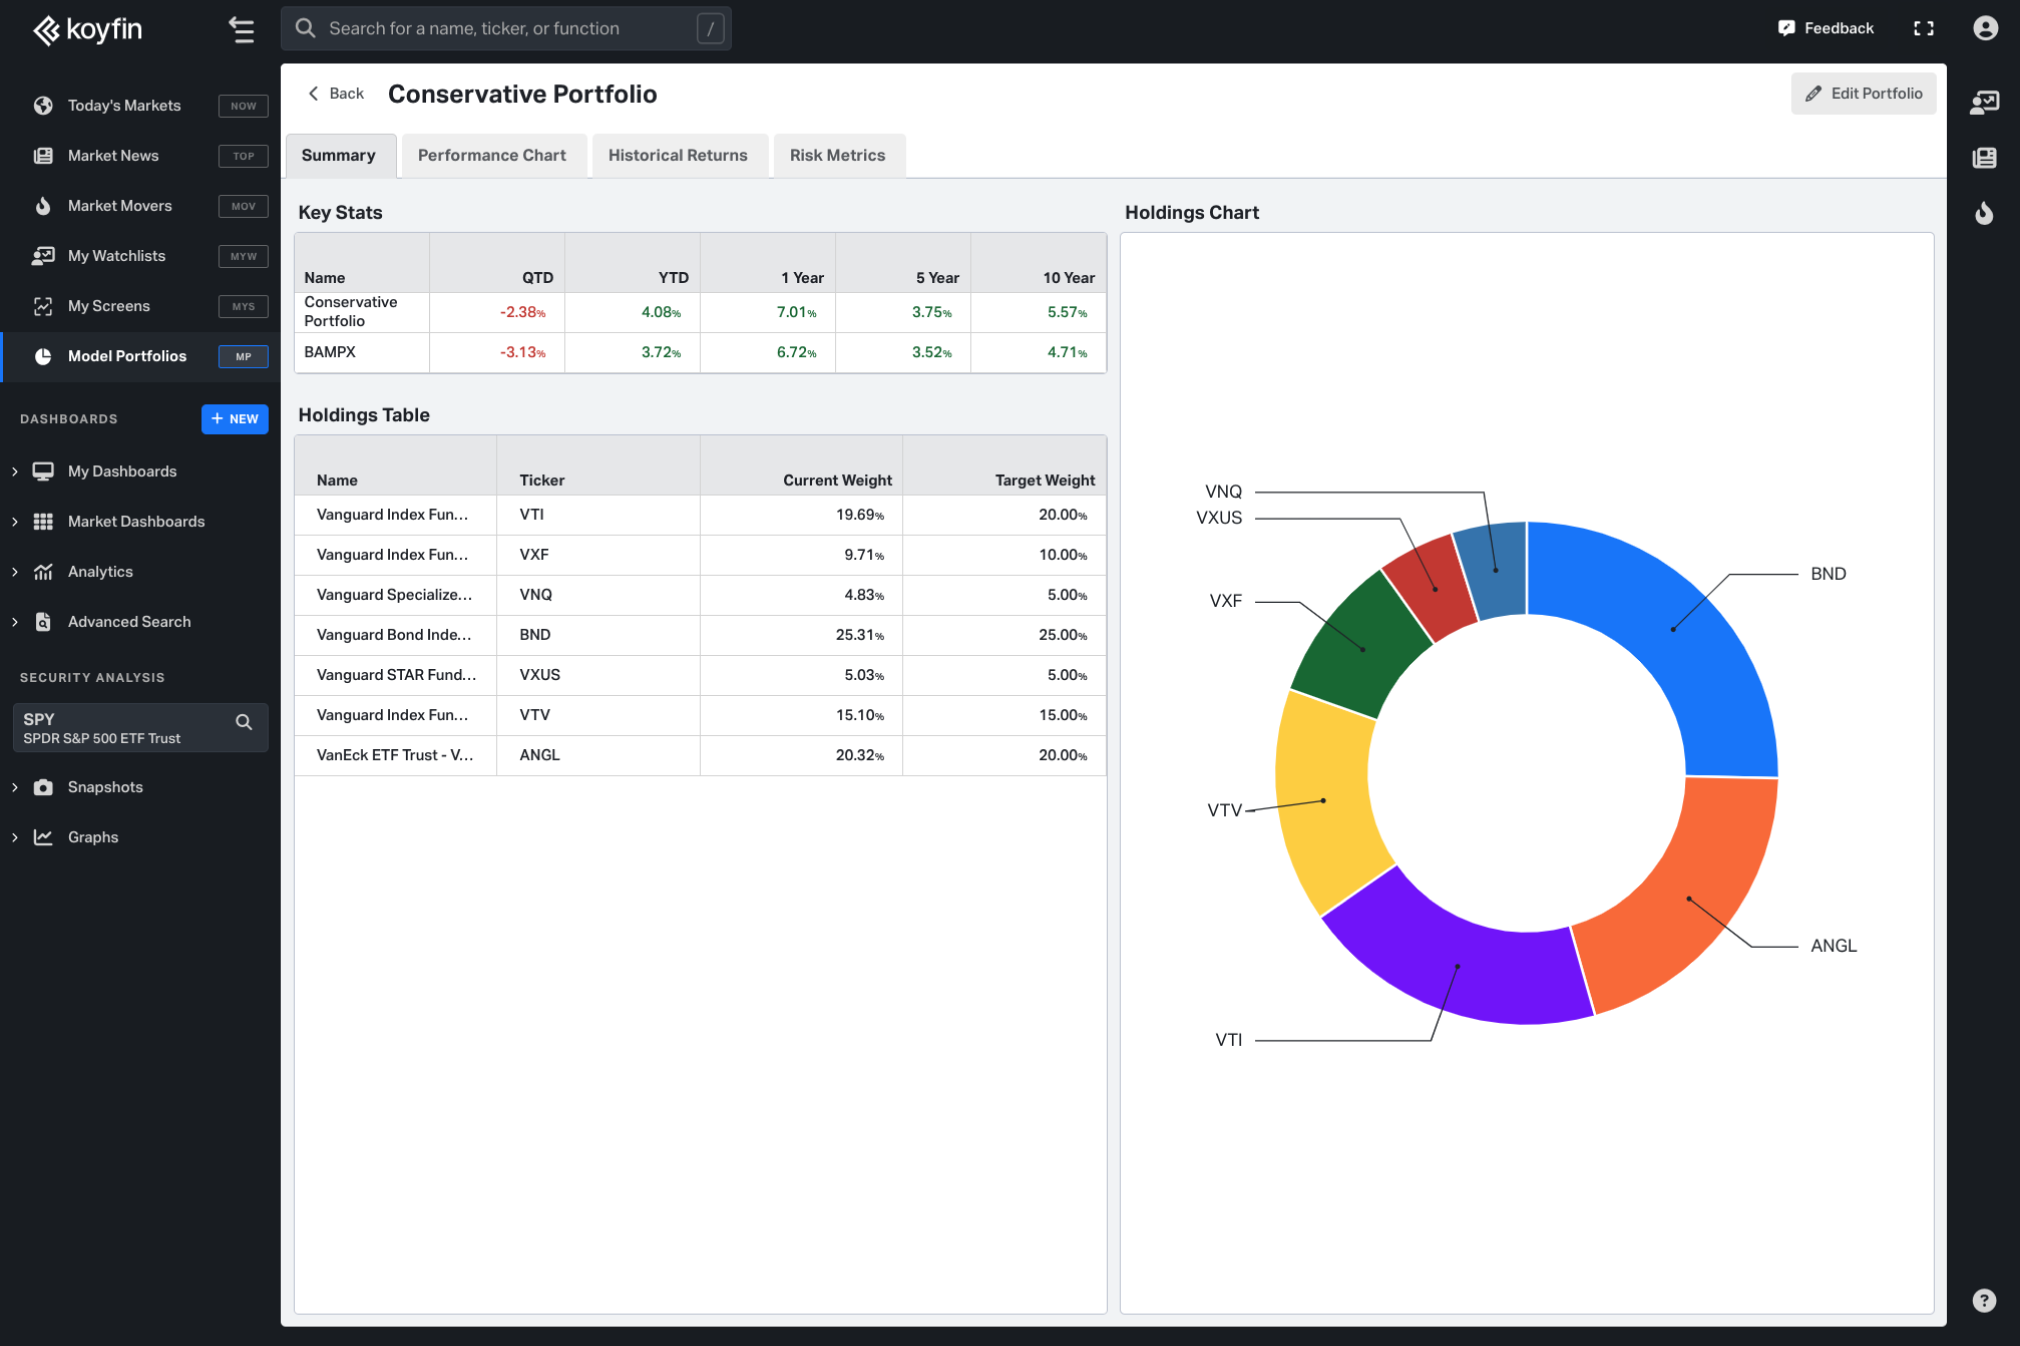Image resolution: width=2020 pixels, height=1346 pixels.
Task: Open the user account profile icon
Action: coord(1985,28)
